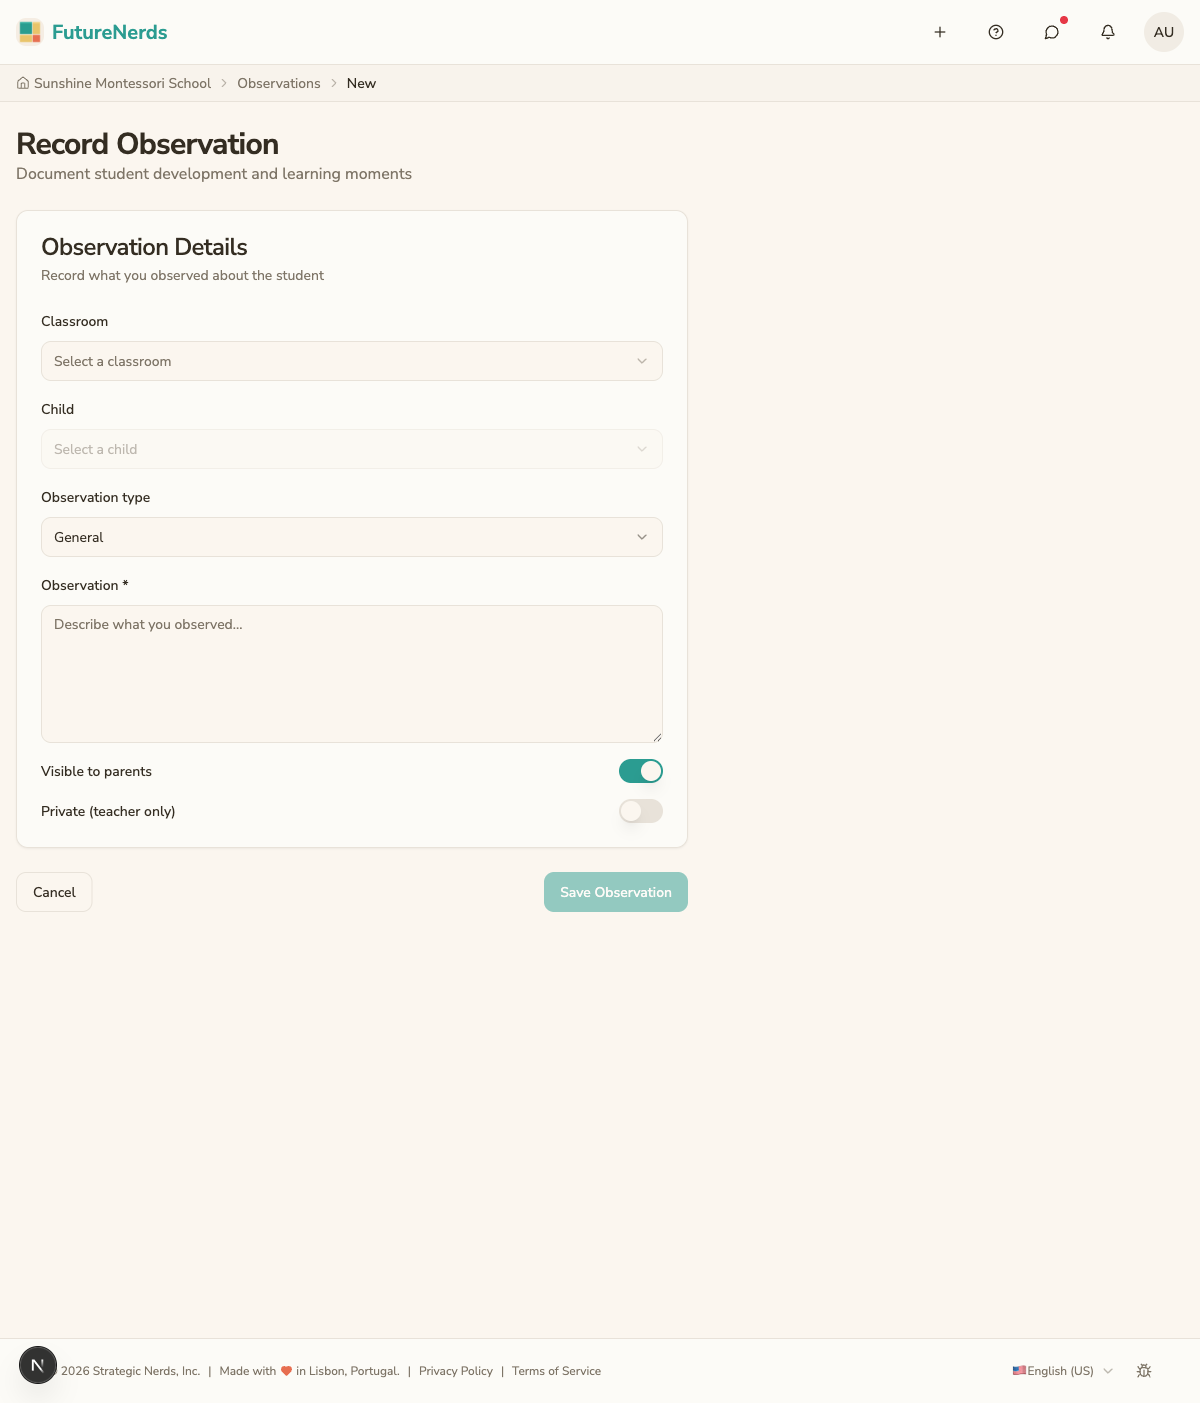The image size is (1200, 1403).
Task: Click the New breadcrumb item
Action: click(361, 83)
